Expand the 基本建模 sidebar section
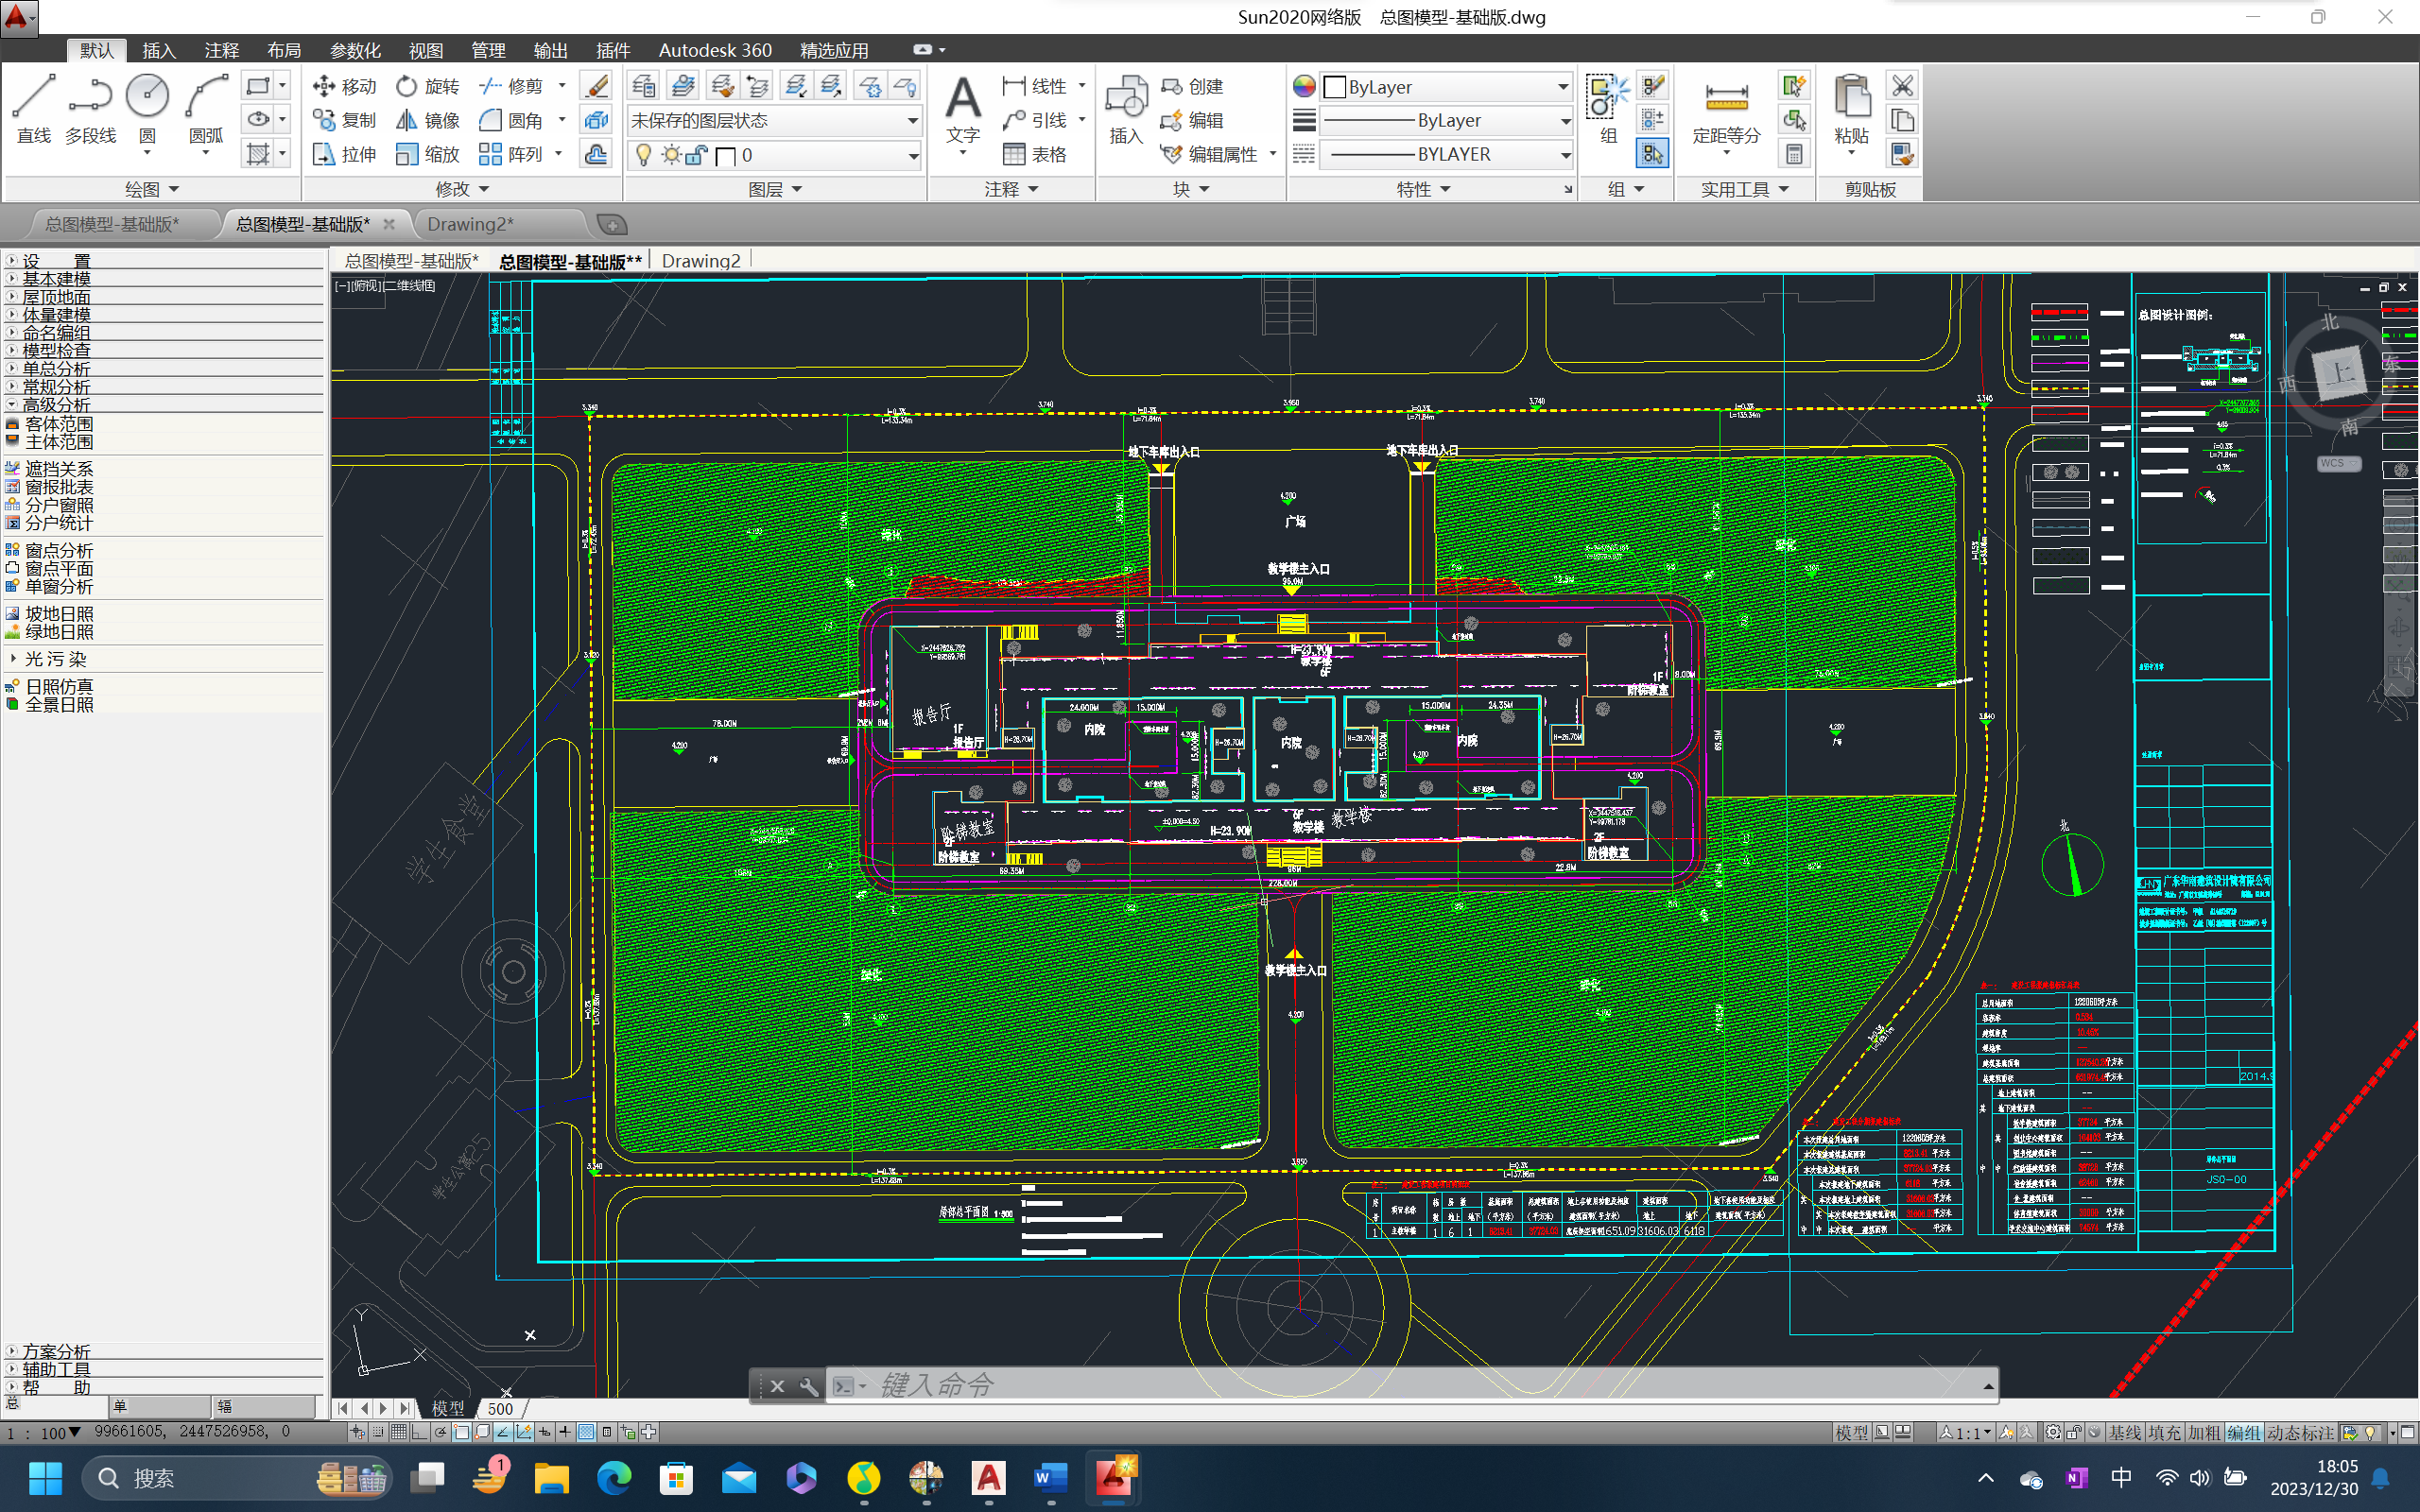 click(x=56, y=279)
